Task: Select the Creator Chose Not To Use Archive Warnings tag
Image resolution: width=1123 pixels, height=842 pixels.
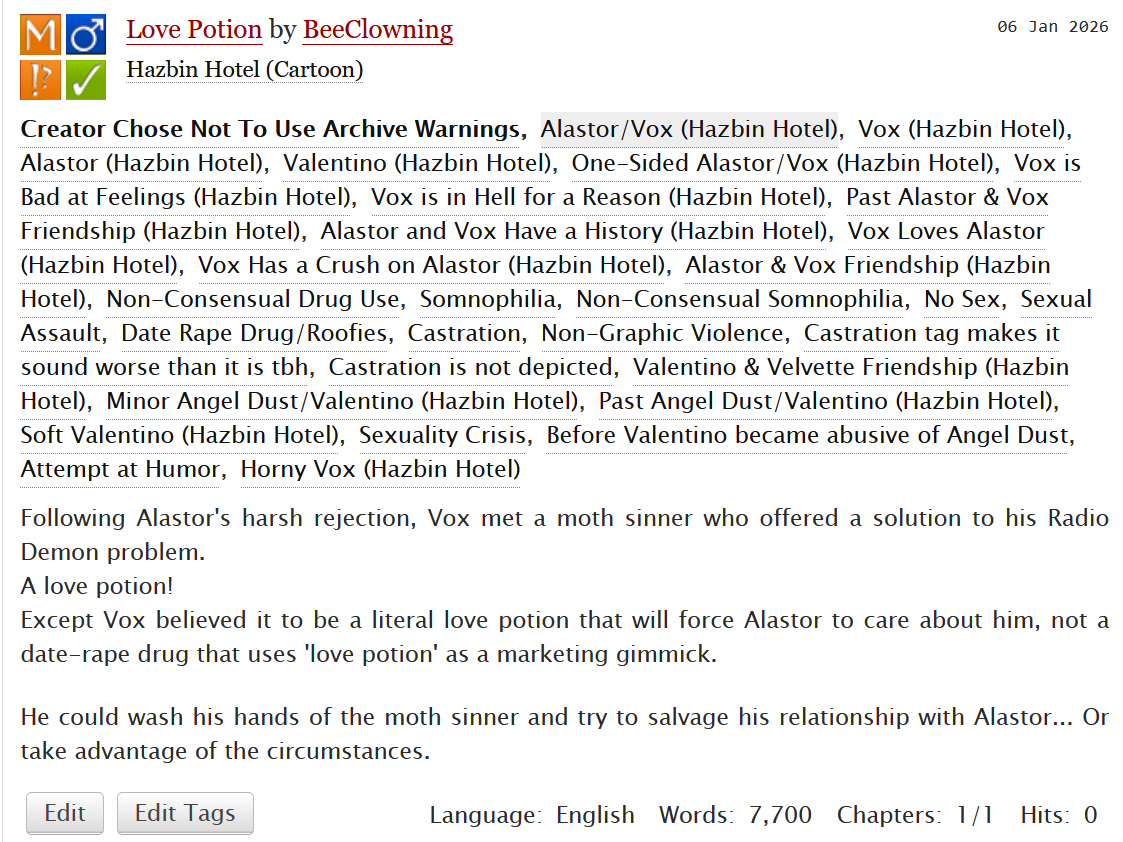Action: [x=270, y=129]
